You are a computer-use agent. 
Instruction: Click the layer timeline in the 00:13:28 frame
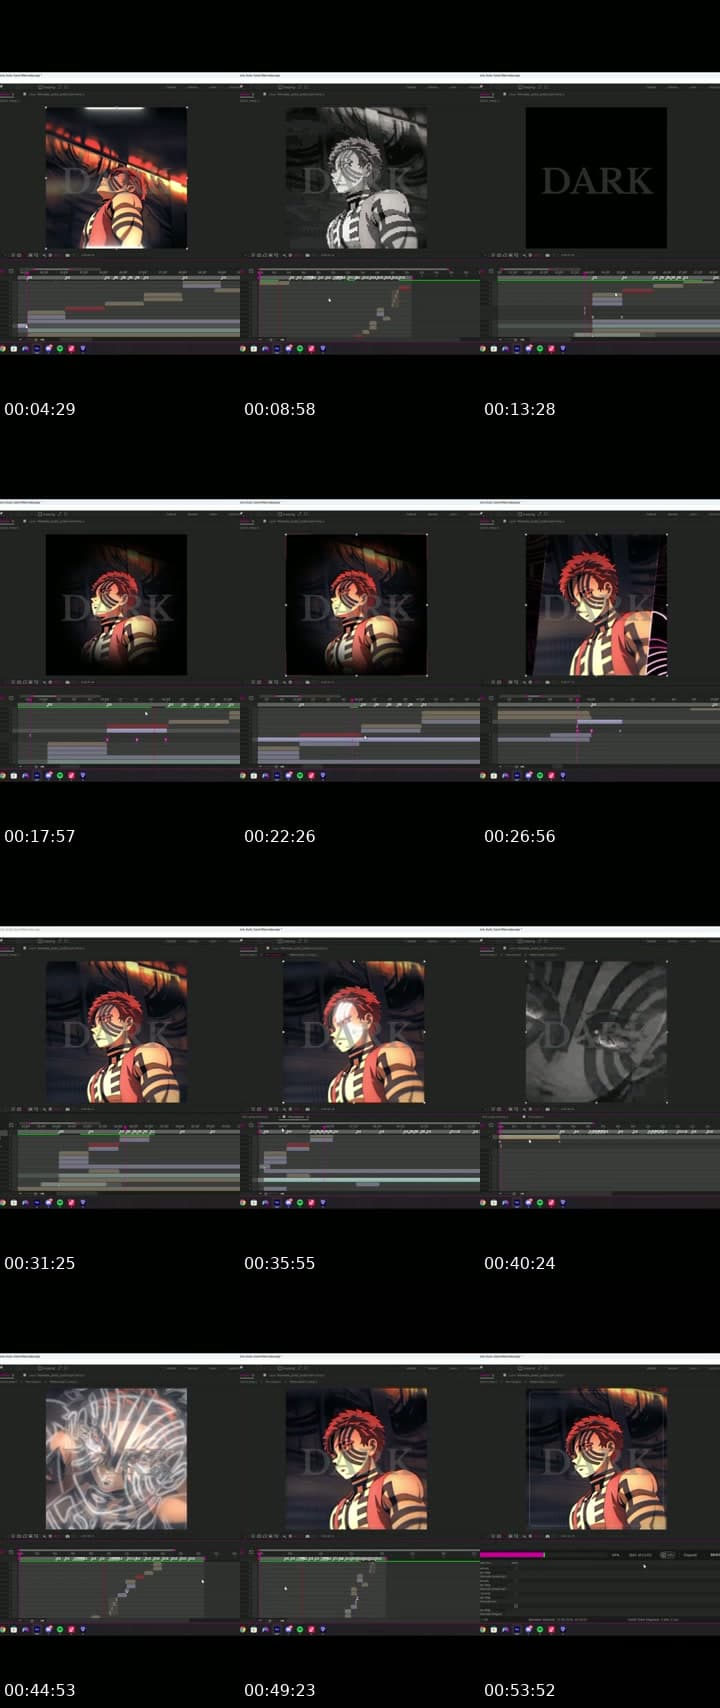pyautogui.click(x=608, y=306)
